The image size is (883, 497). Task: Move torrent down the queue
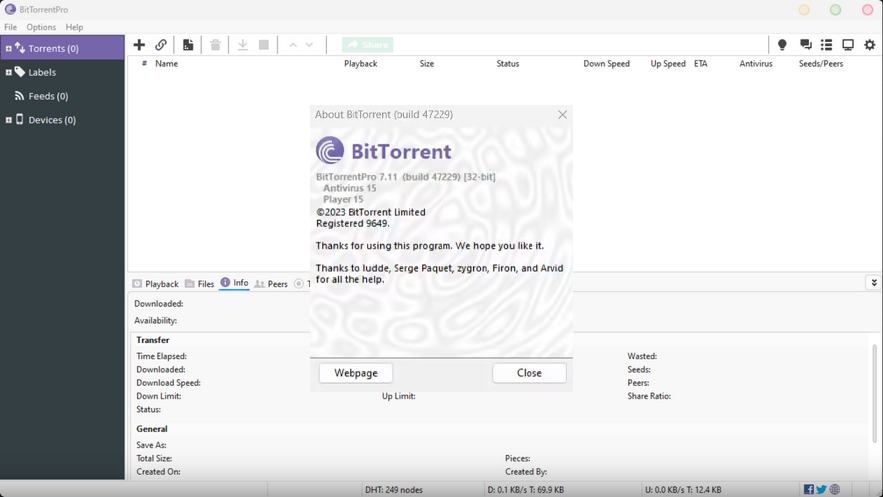pyautogui.click(x=309, y=45)
